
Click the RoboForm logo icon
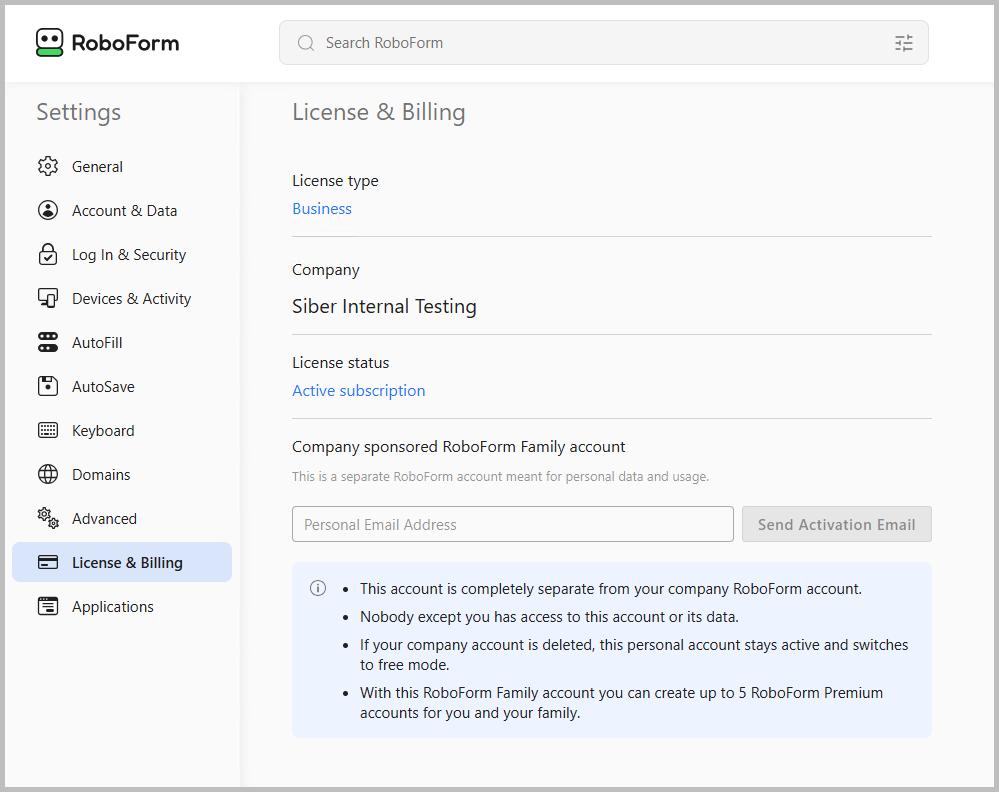tap(49, 42)
